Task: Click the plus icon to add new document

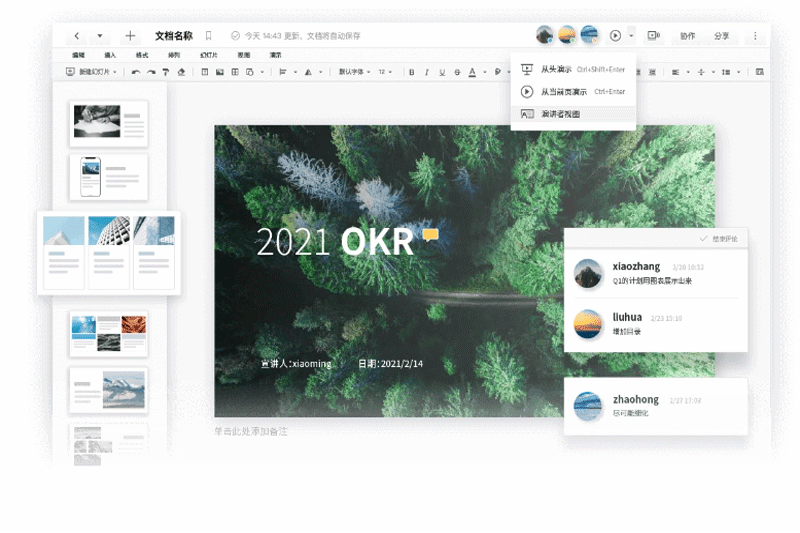Action: [x=130, y=36]
